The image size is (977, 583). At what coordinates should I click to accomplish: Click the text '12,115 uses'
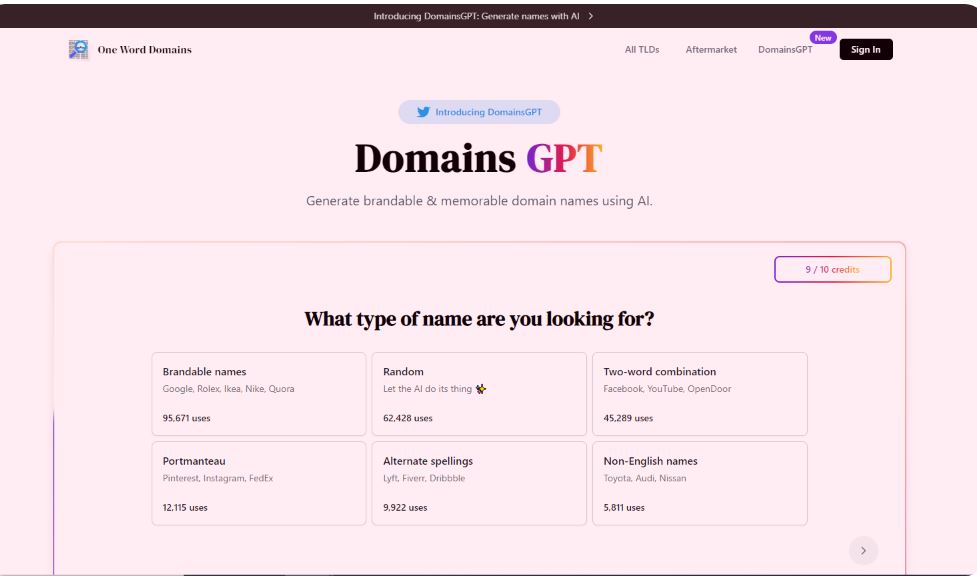coord(185,508)
